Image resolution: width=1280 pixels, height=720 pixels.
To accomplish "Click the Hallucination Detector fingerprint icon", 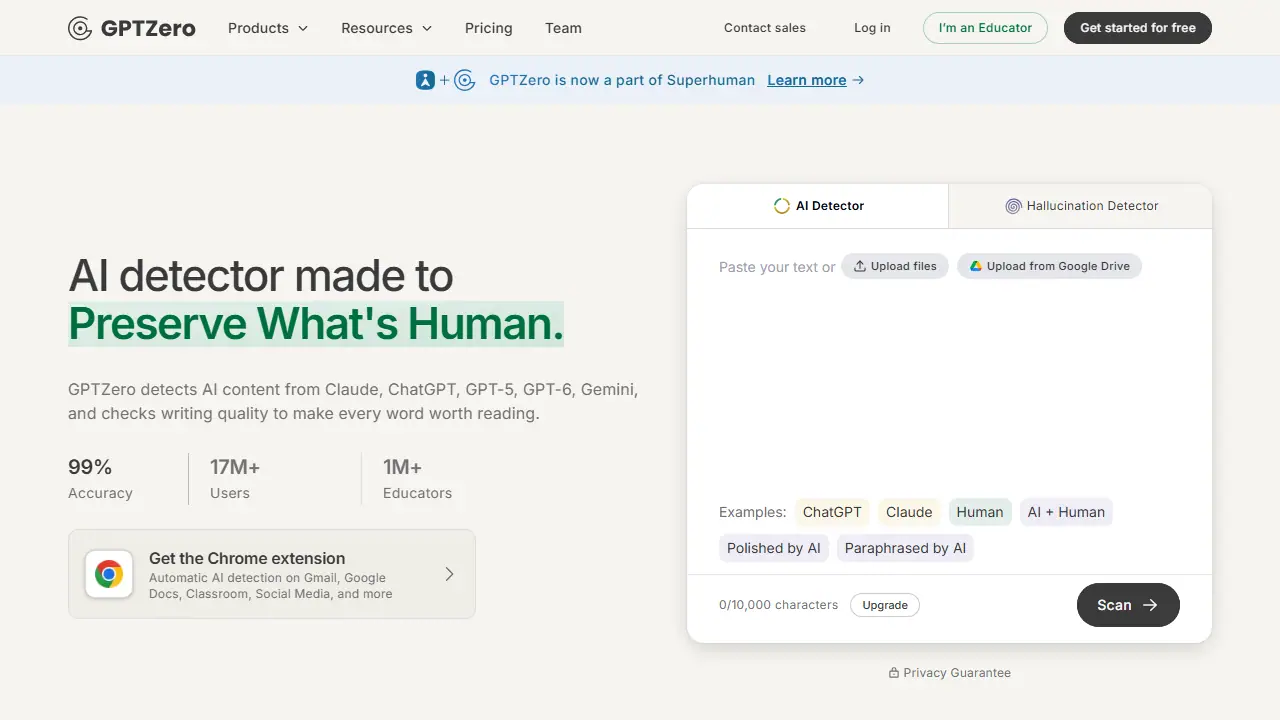I will pos(1013,206).
